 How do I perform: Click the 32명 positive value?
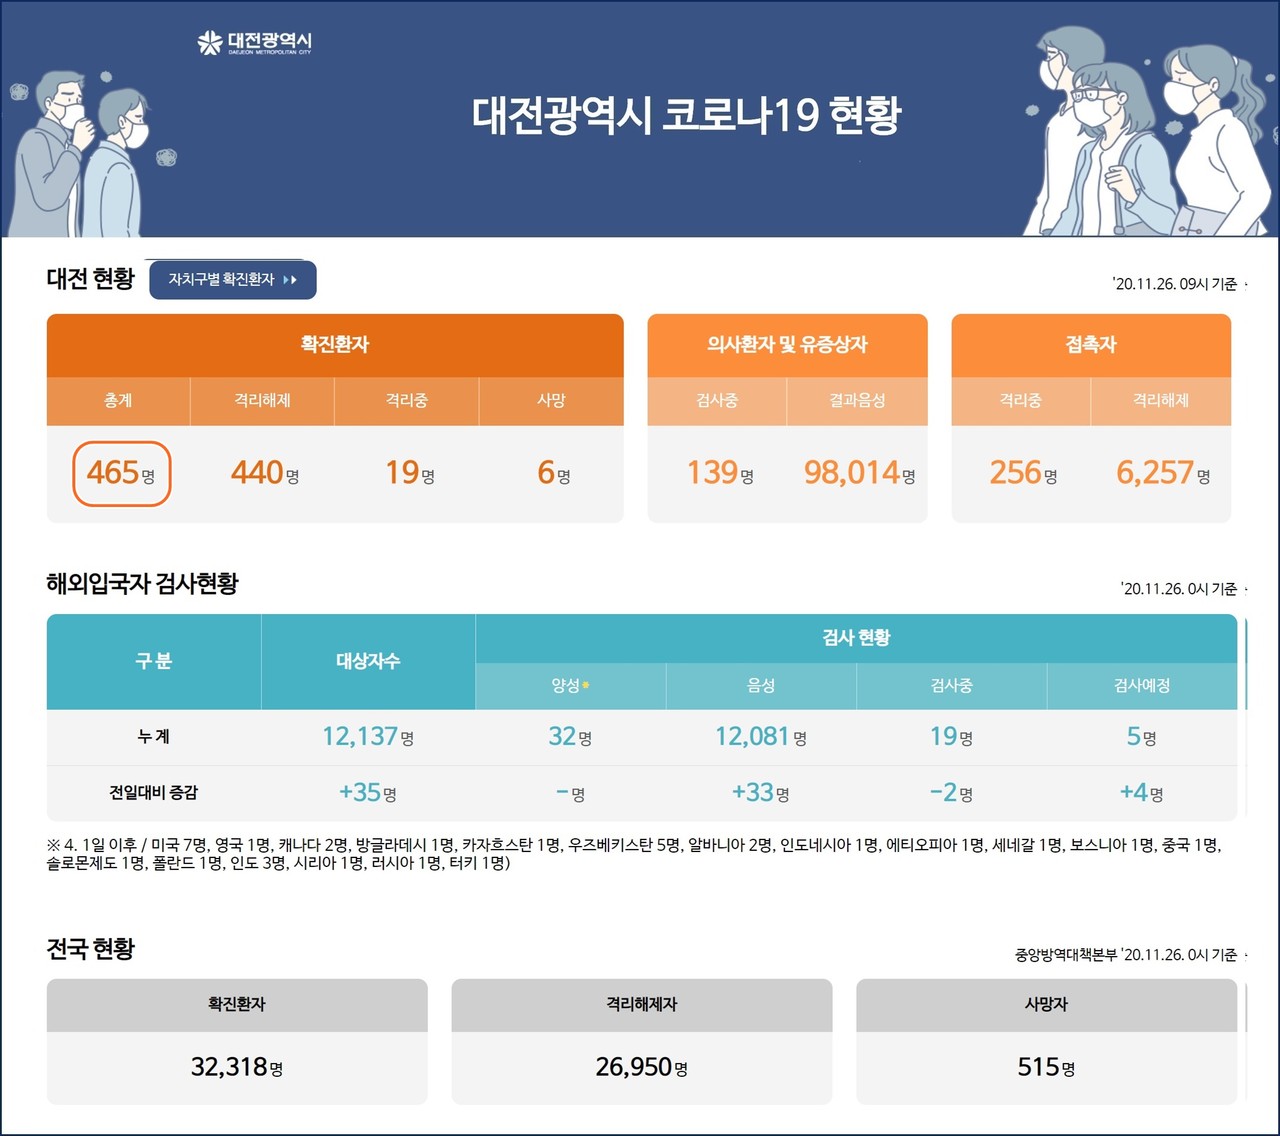point(570,737)
